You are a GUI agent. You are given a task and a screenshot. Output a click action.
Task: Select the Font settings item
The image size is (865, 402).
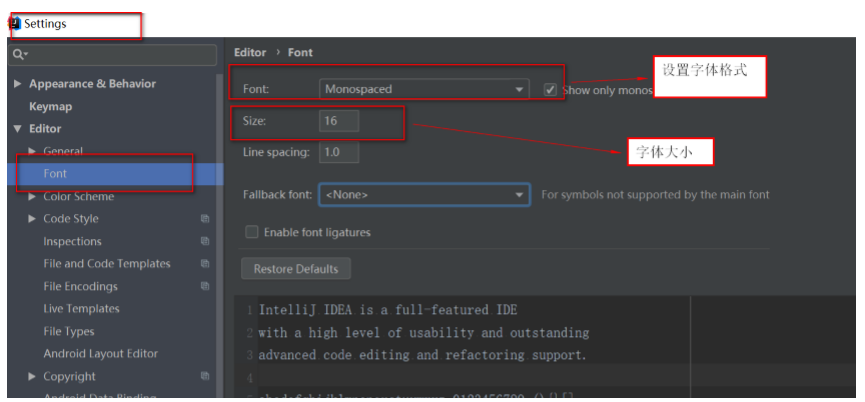[115, 174]
